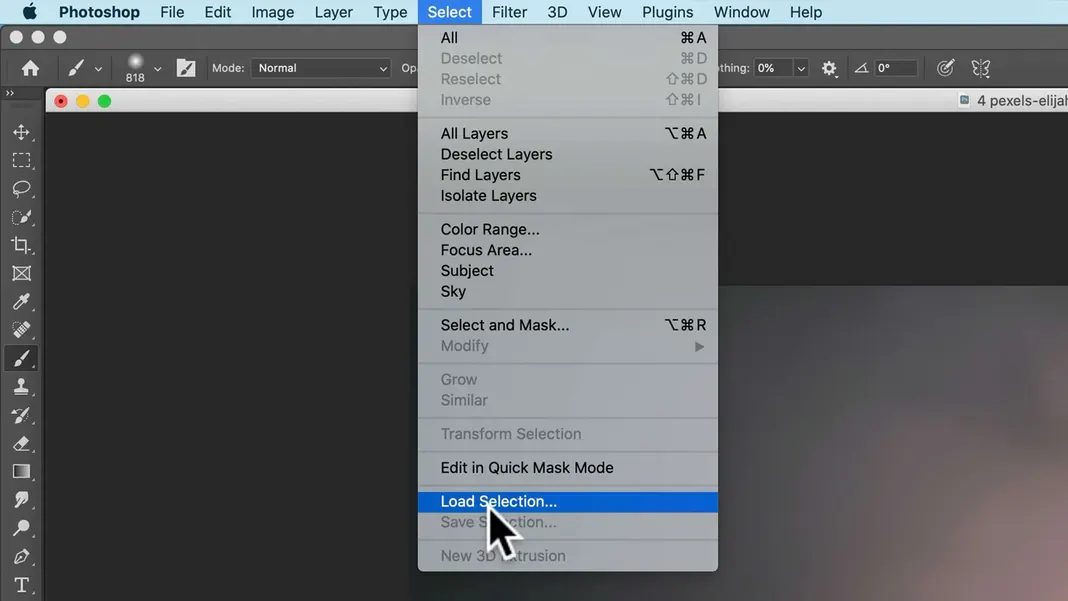
Task: Open the Image menu
Action: tap(272, 12)
